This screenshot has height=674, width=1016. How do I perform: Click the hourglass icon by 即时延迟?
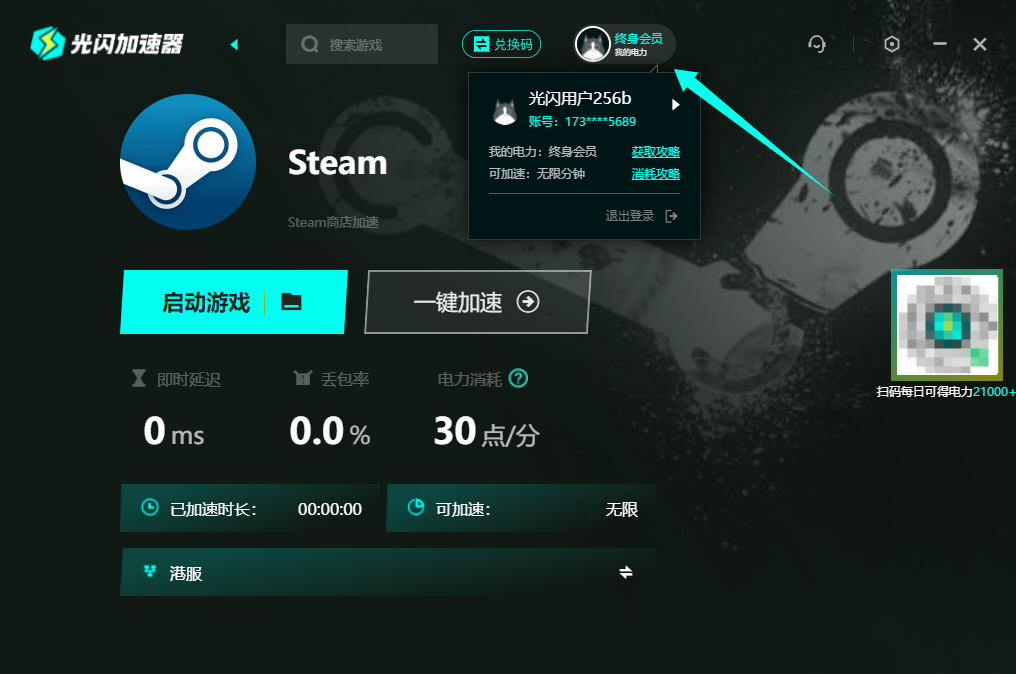(x=139, y=378)
